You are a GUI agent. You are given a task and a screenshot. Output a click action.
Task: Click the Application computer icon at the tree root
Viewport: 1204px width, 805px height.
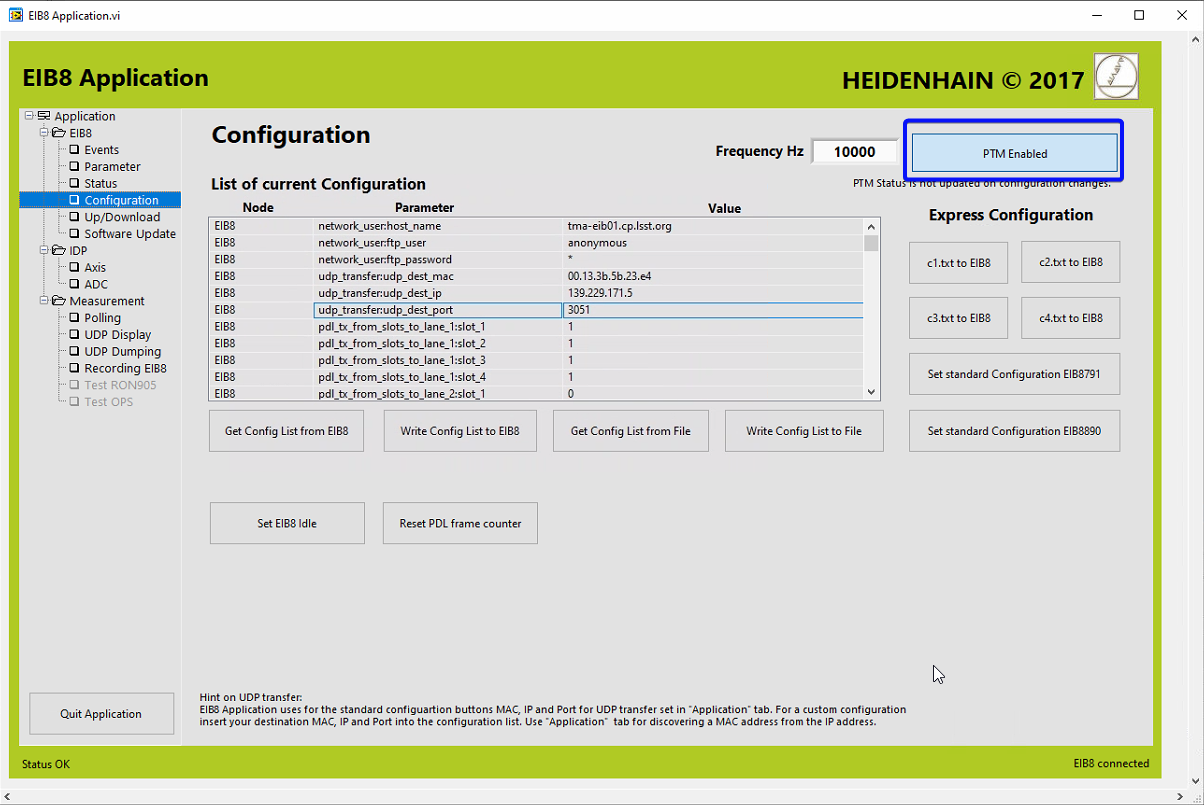(44, 116)
